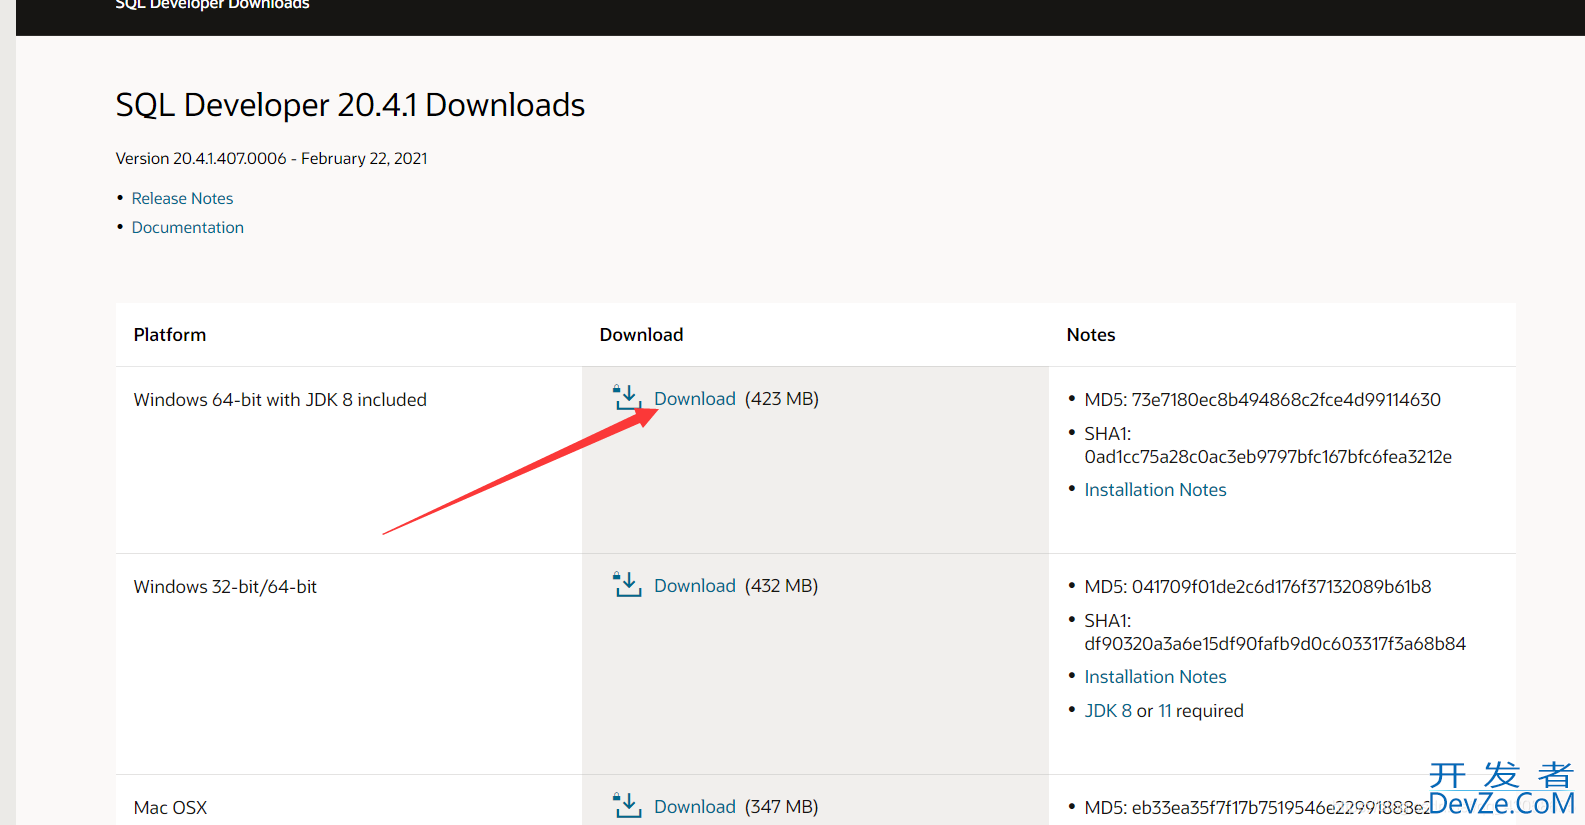
Task: Click the download icon for Windows 64-bit with JDK 8
Action: pos(627,398)
